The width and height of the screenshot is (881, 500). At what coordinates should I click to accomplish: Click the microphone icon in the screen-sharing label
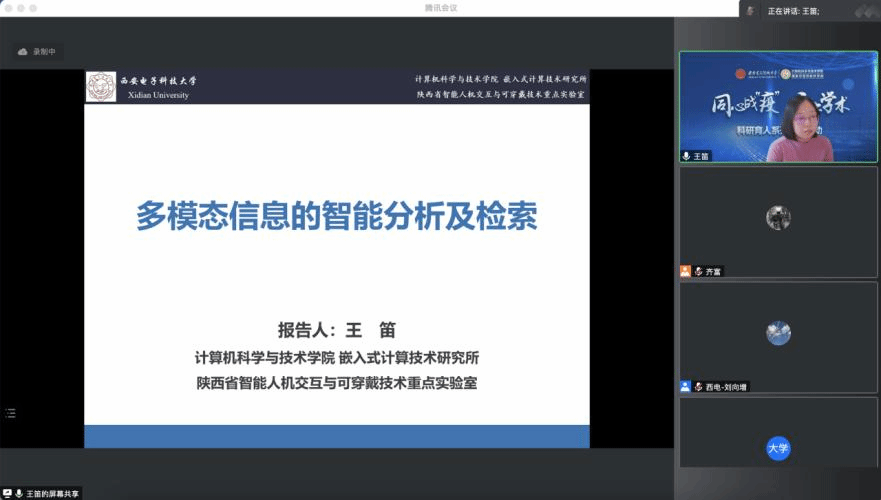[19, 493]
